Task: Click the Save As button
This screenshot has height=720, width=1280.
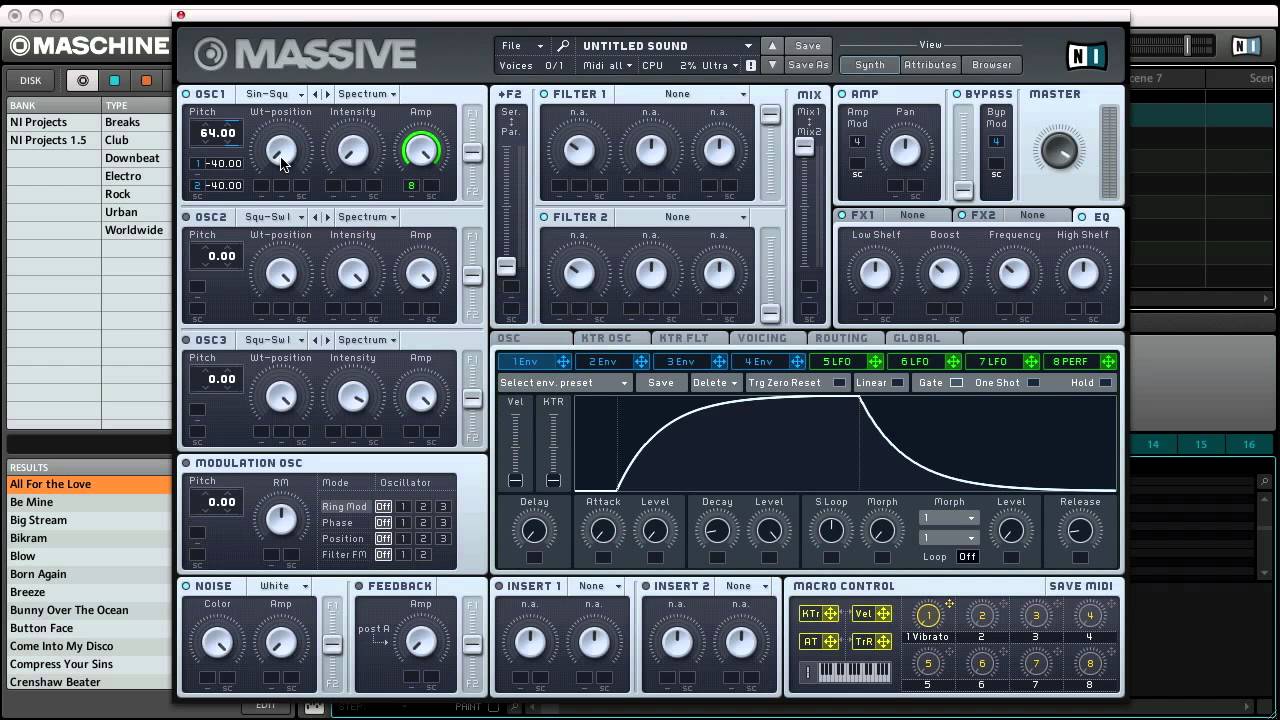Action: (x=808, y=65)
